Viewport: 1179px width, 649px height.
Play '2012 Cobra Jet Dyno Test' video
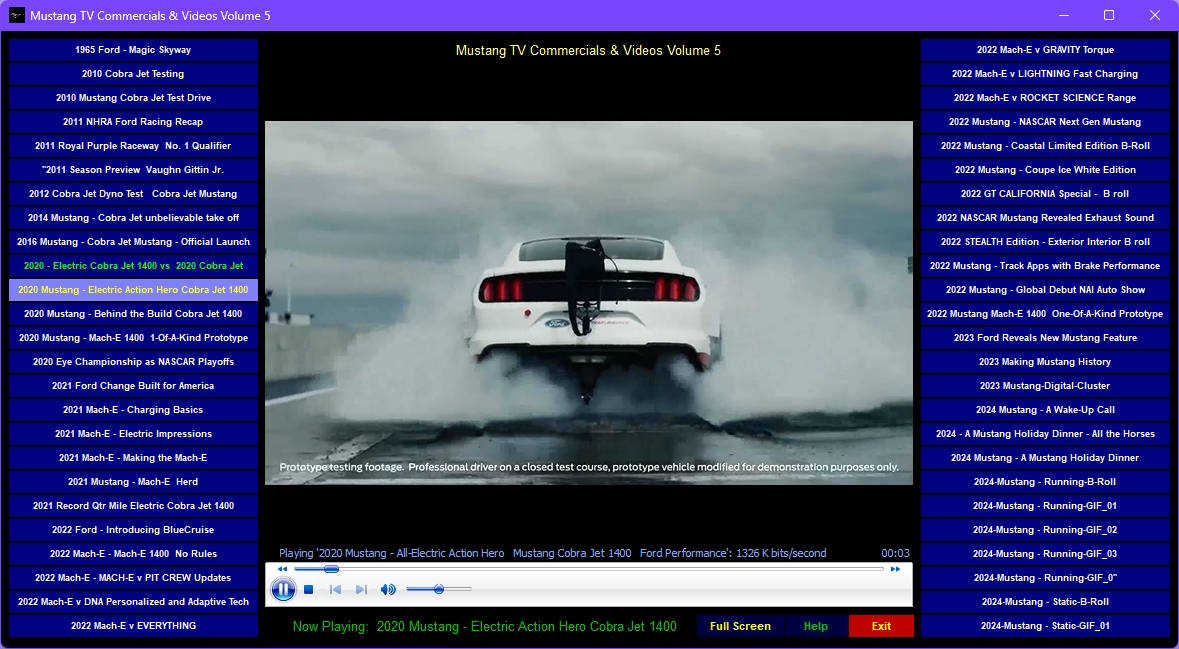point(133,194)
